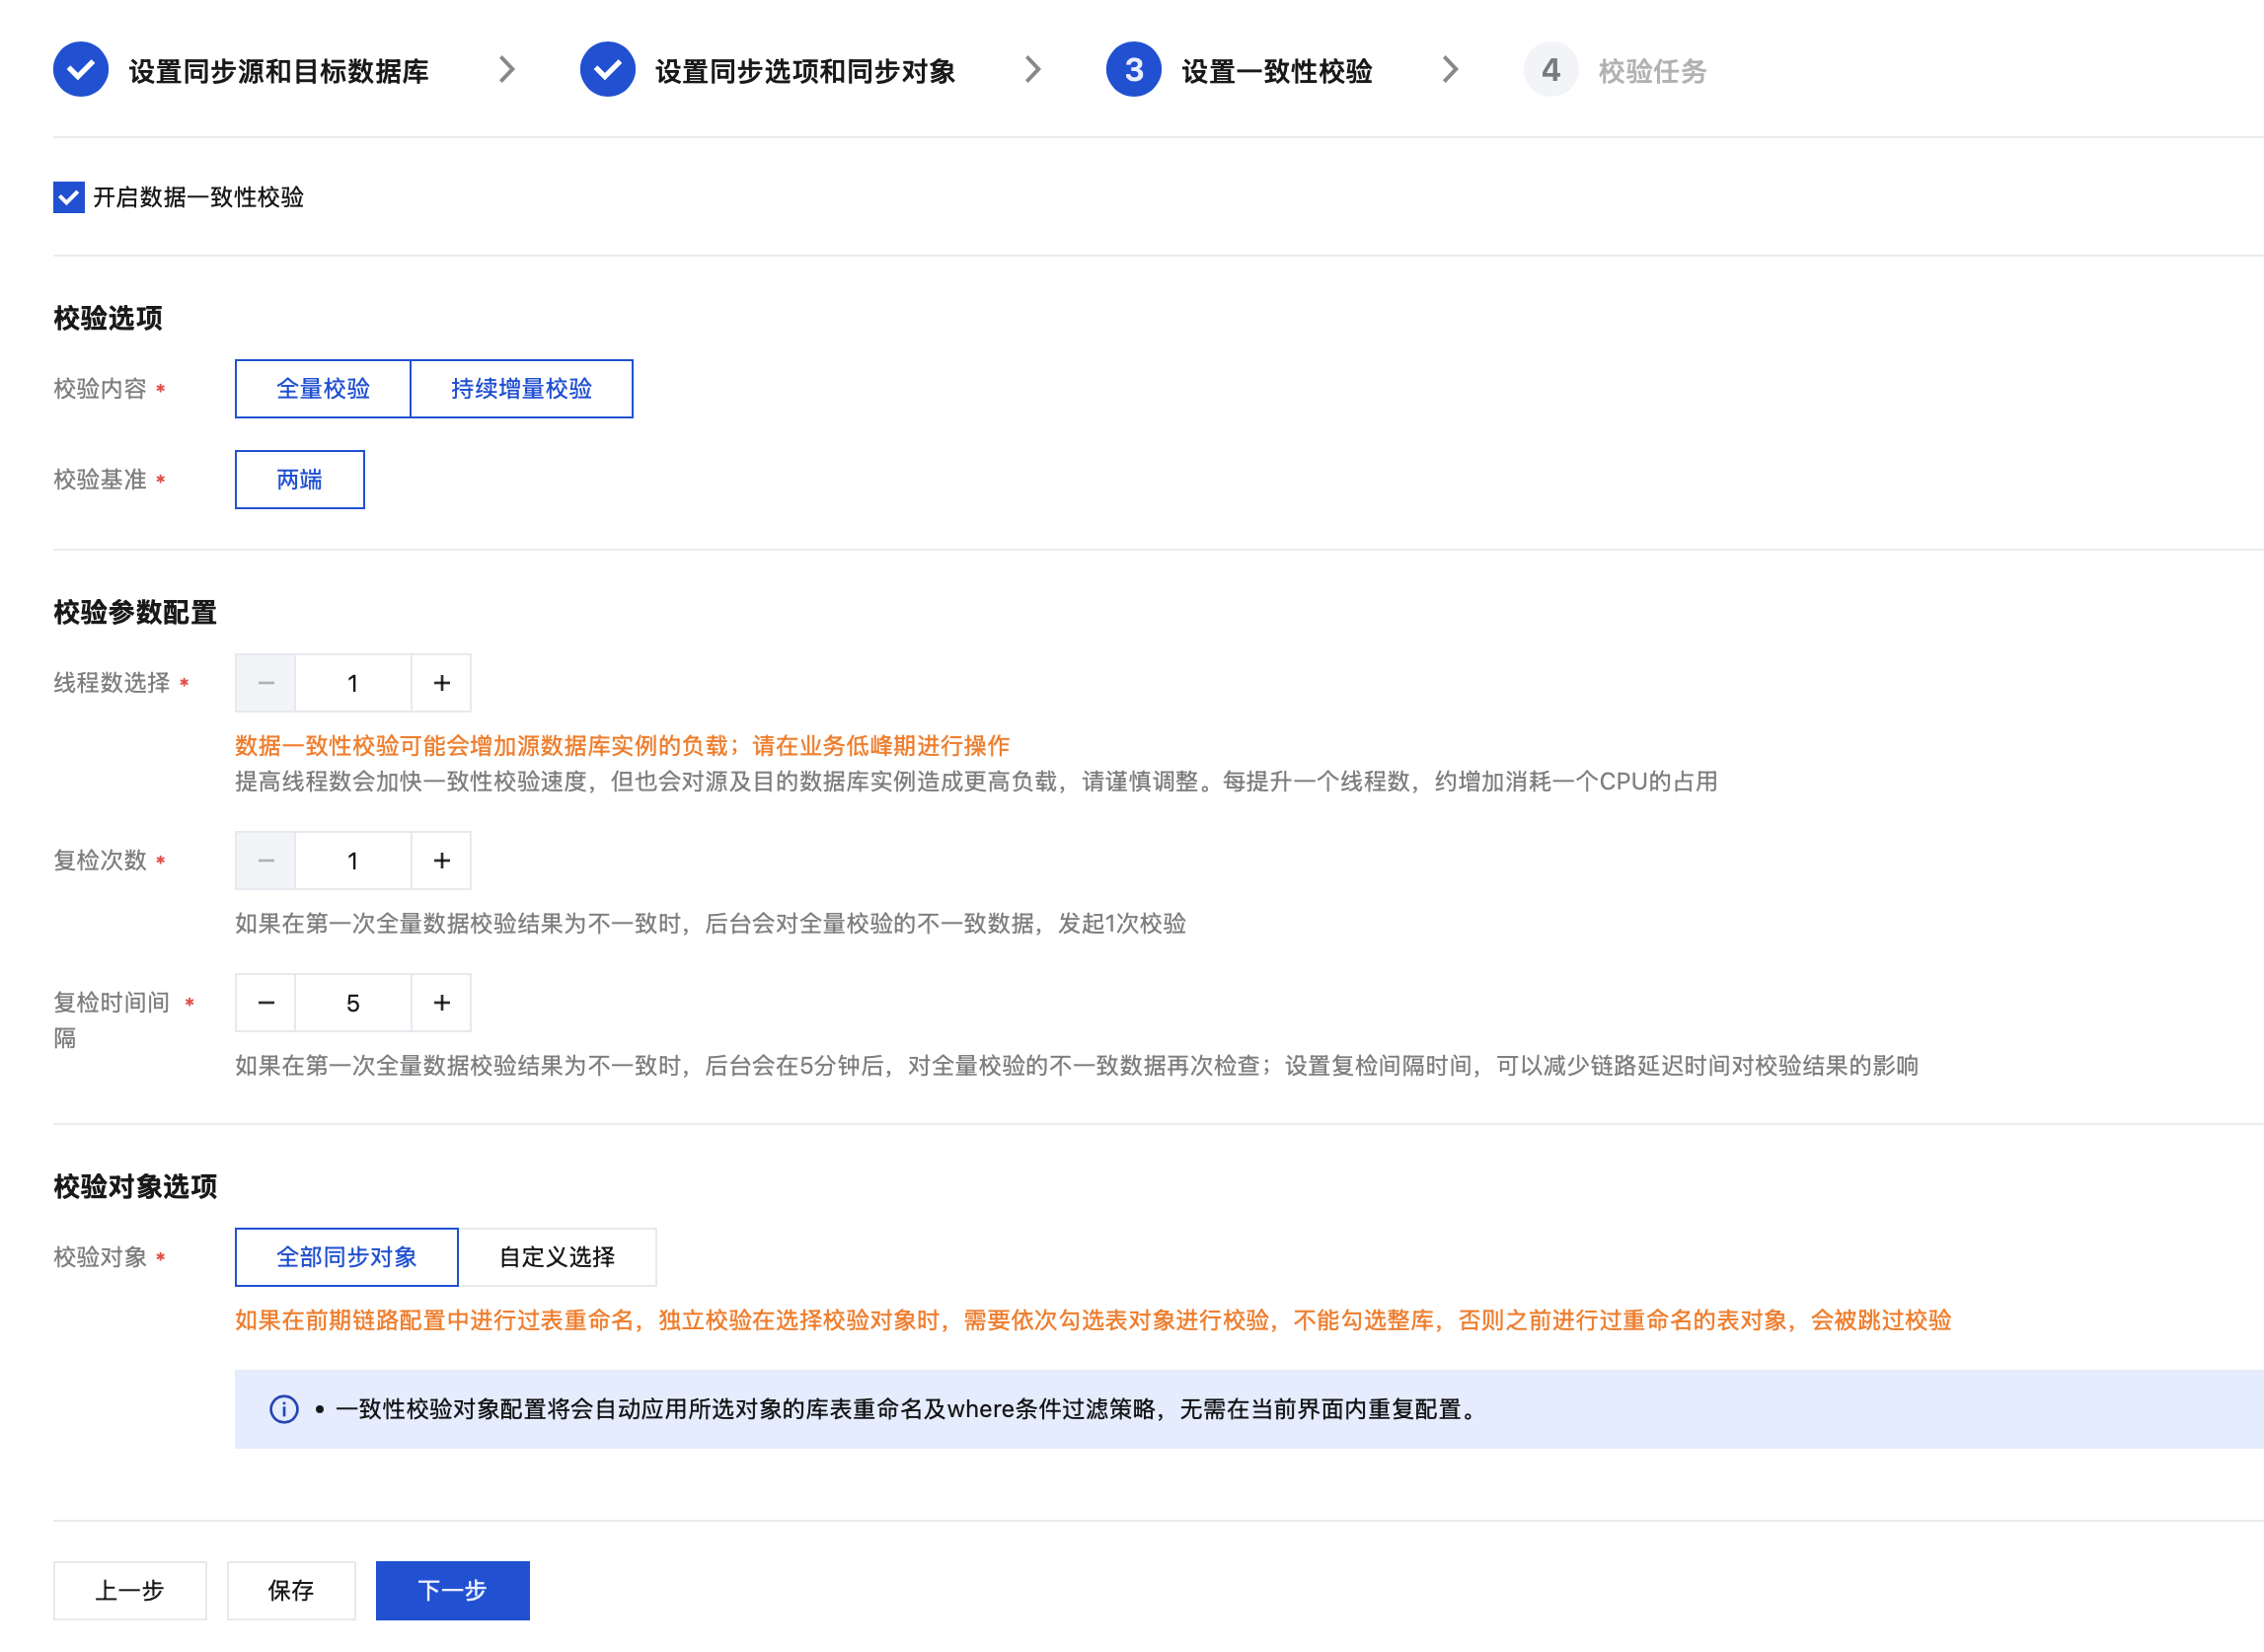Increase 线程数选择 with plus button

[441, 683]
